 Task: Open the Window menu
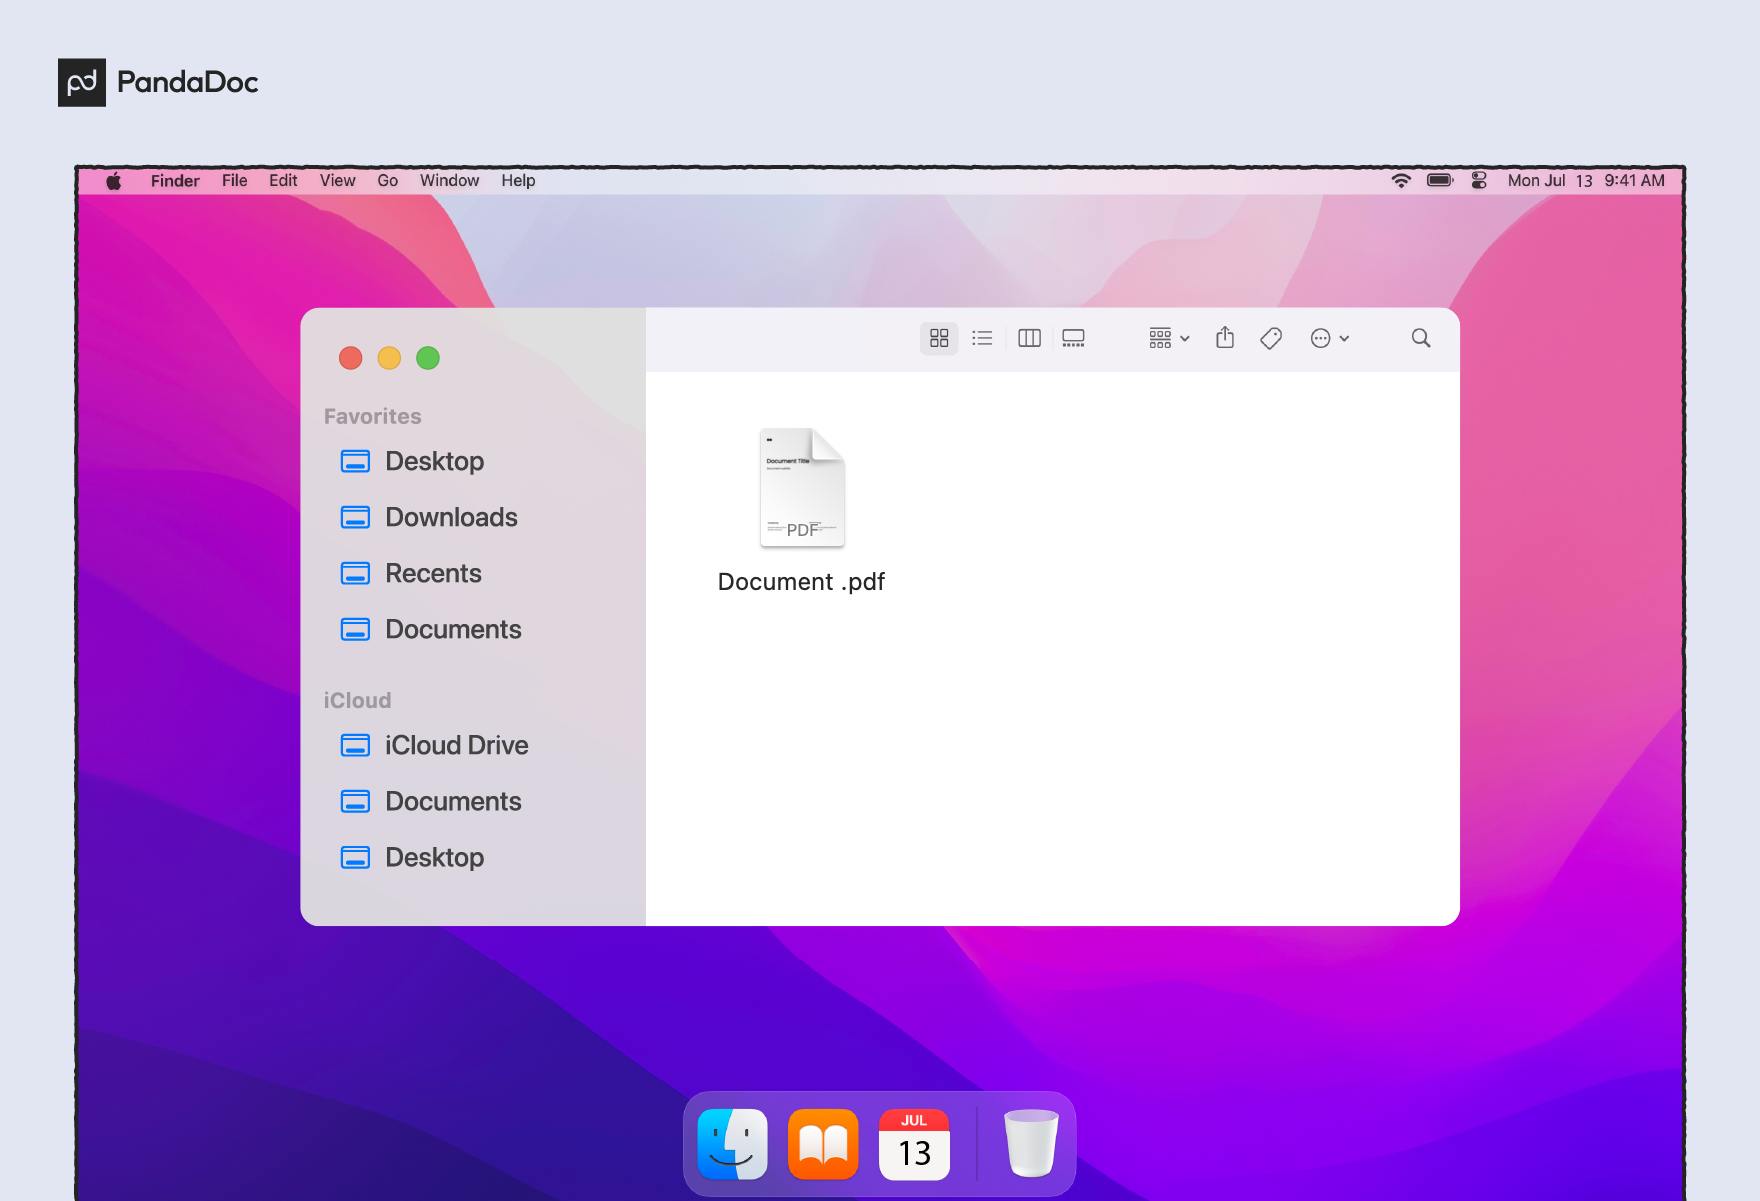(449, 181)
